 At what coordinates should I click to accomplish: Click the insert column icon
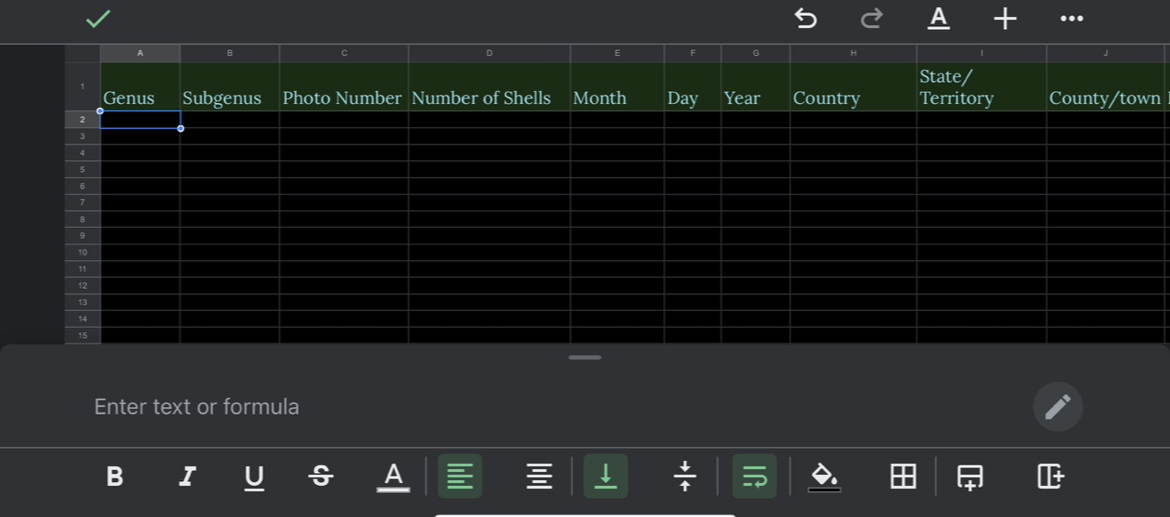pyautogui.click(x=1050, y=477)
